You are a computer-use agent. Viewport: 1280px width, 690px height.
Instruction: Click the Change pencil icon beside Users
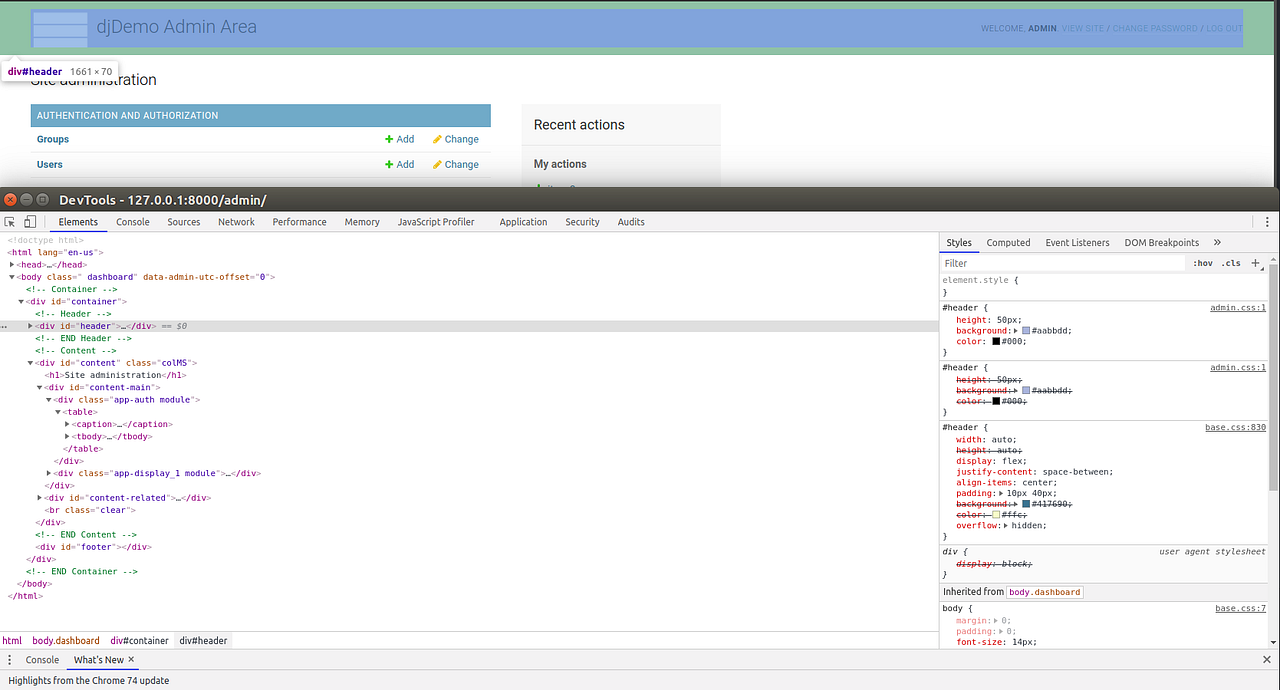(437, 164)
